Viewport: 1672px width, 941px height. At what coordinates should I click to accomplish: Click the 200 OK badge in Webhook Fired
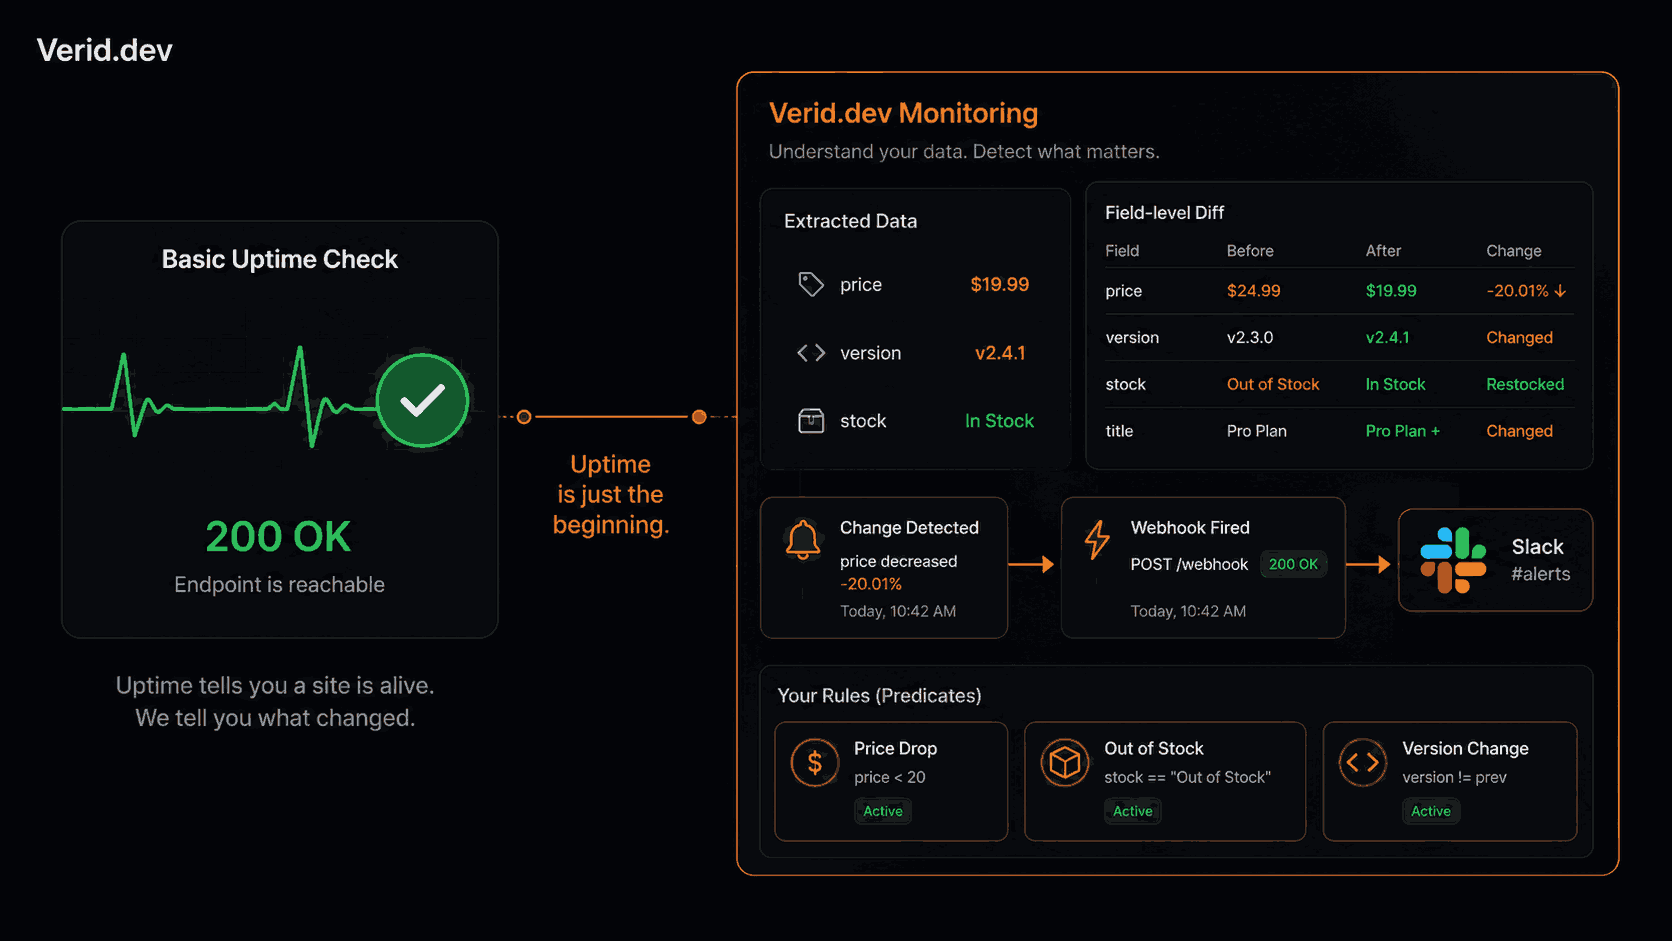1293,564
